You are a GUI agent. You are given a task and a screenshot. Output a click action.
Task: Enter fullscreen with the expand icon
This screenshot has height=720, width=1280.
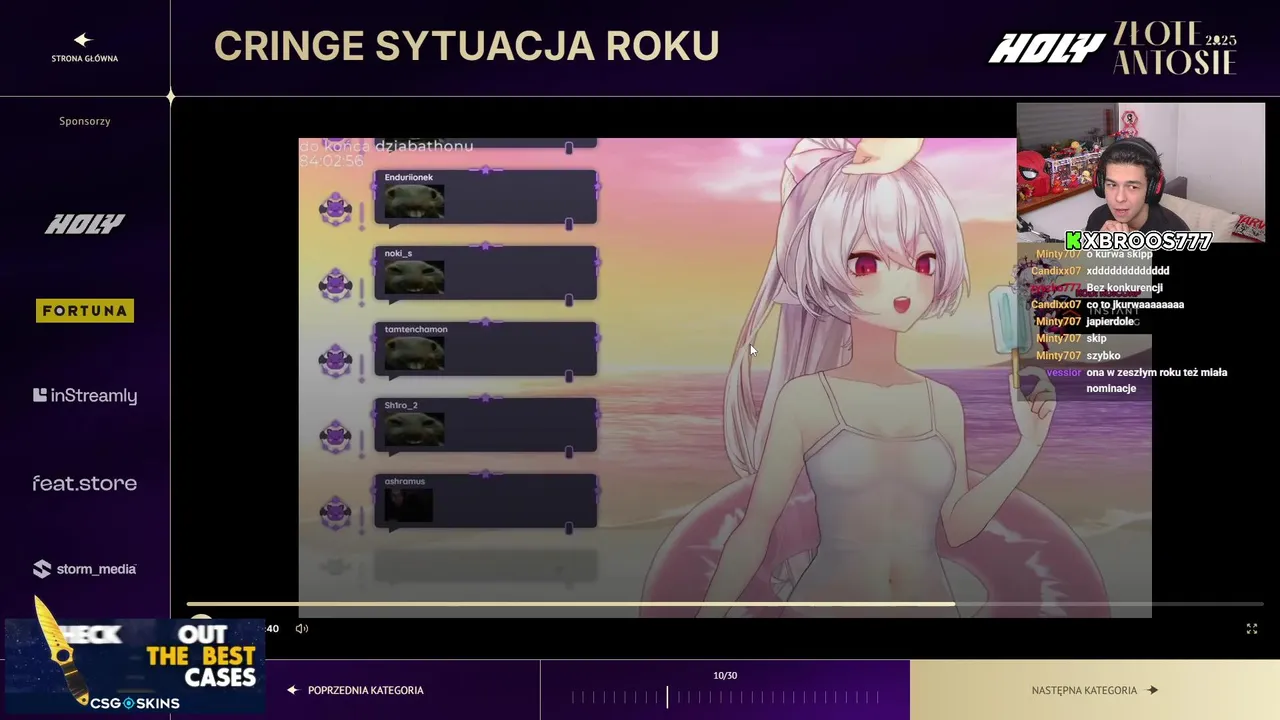coord(1251,628)
